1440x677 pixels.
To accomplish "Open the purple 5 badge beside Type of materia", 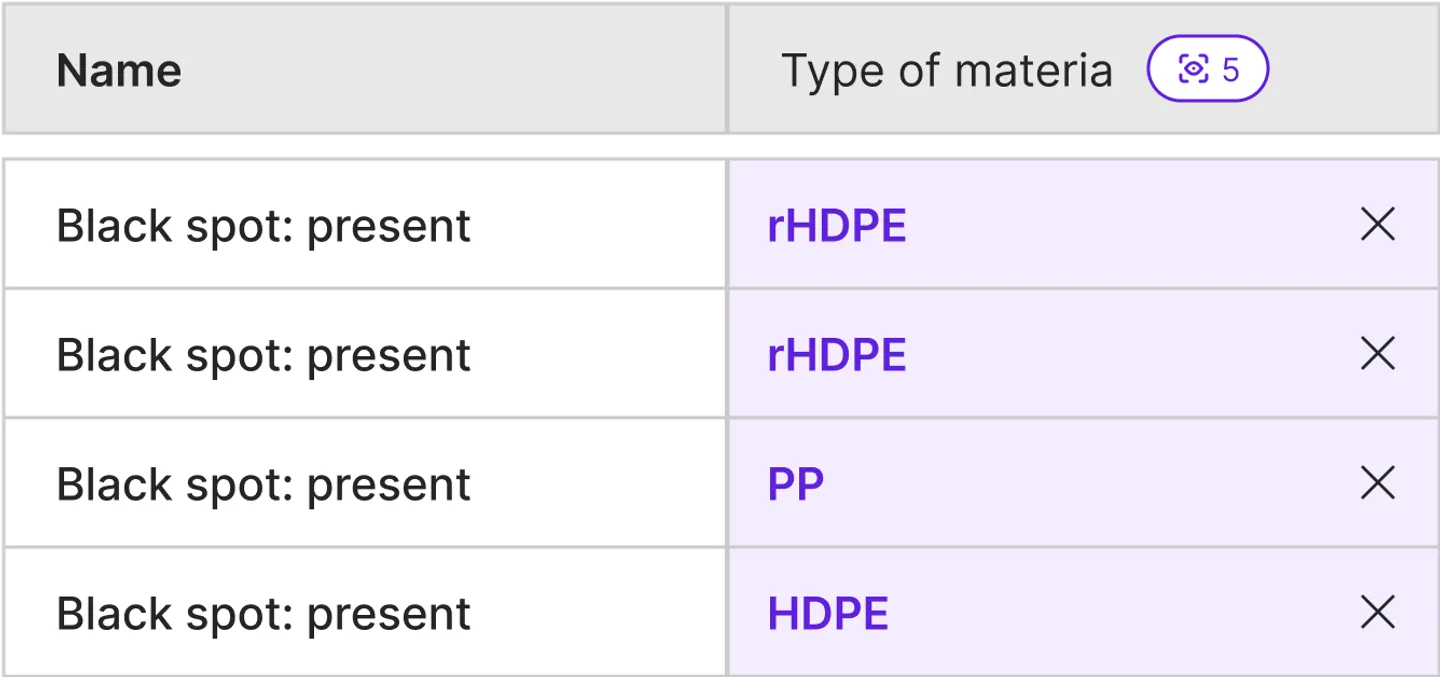I will [x=1208, y=70].
